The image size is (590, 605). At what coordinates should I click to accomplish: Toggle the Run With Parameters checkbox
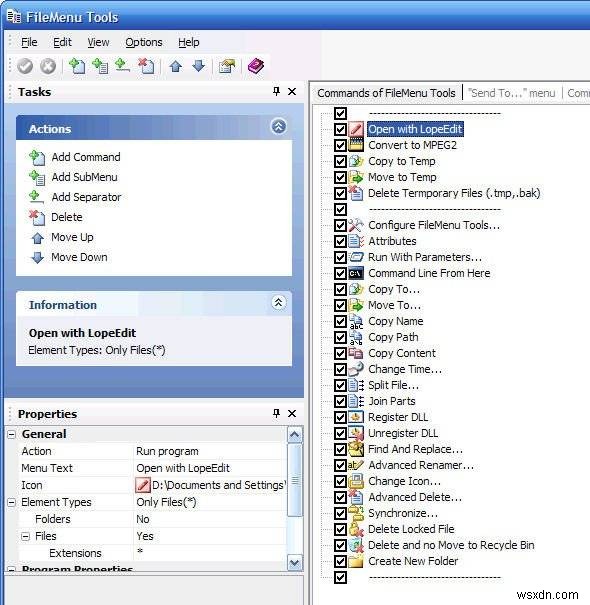pyautogui.click(x=340, y=257)
